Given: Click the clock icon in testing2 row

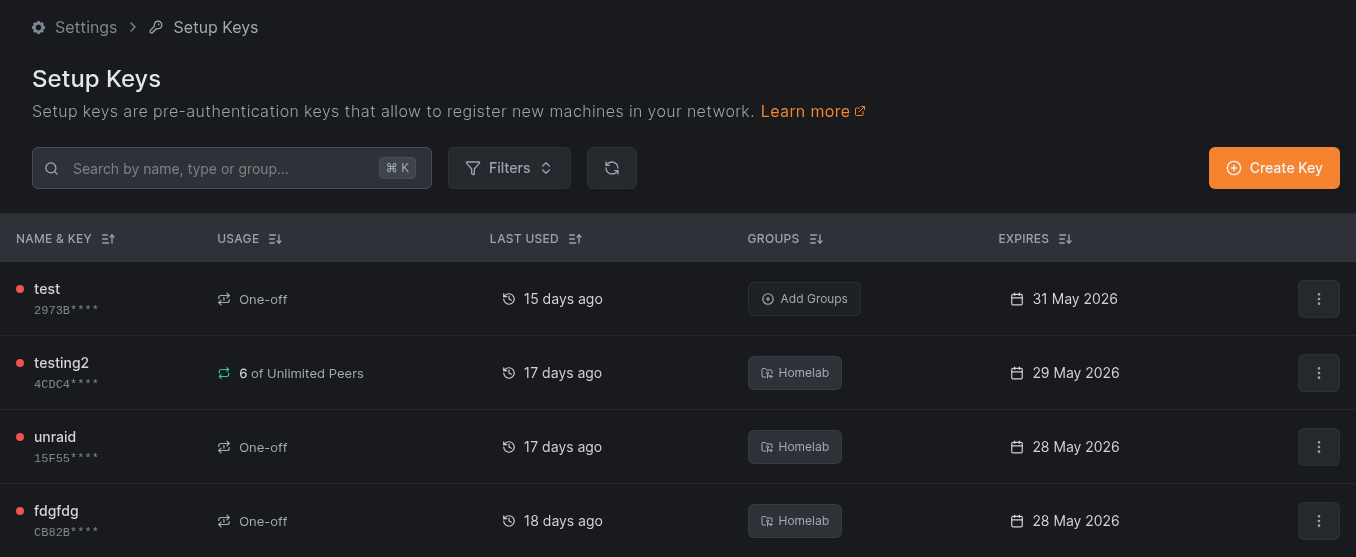Looking at the screenshot, I should pos(509,373).
